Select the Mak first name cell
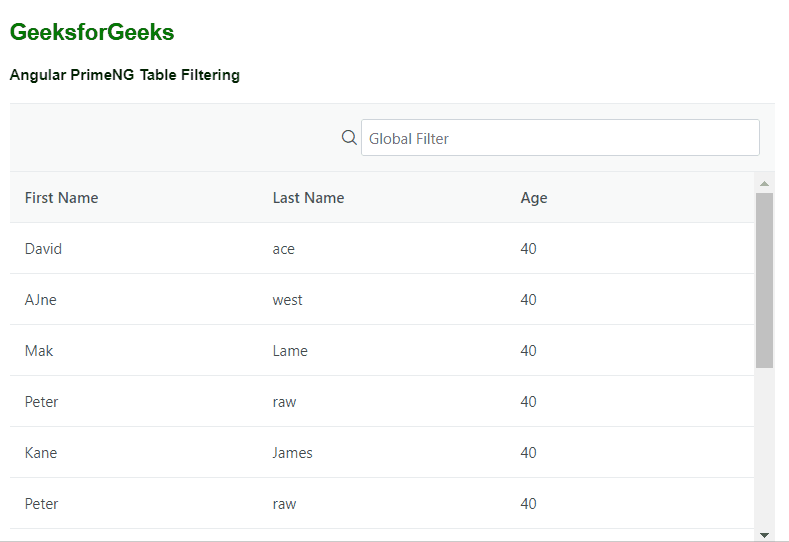Image resolution: width=789 pixels, height=542 pixels. pos(39,351)
